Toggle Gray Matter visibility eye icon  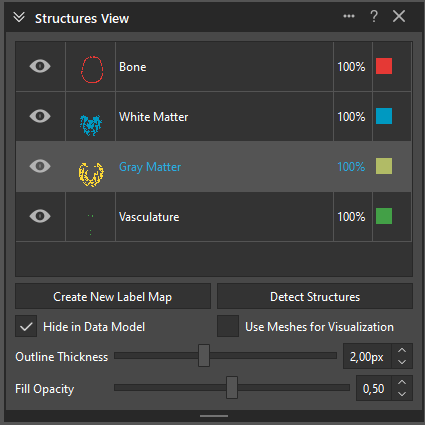point(40,166)
